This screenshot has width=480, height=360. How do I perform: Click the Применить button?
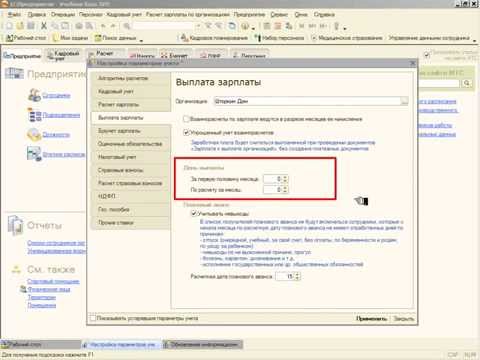click(x=372, y=318)
